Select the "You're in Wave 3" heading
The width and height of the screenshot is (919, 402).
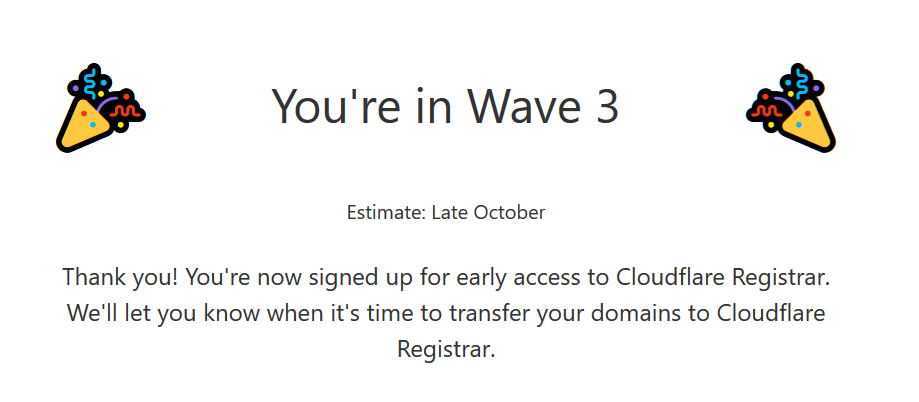445,106
